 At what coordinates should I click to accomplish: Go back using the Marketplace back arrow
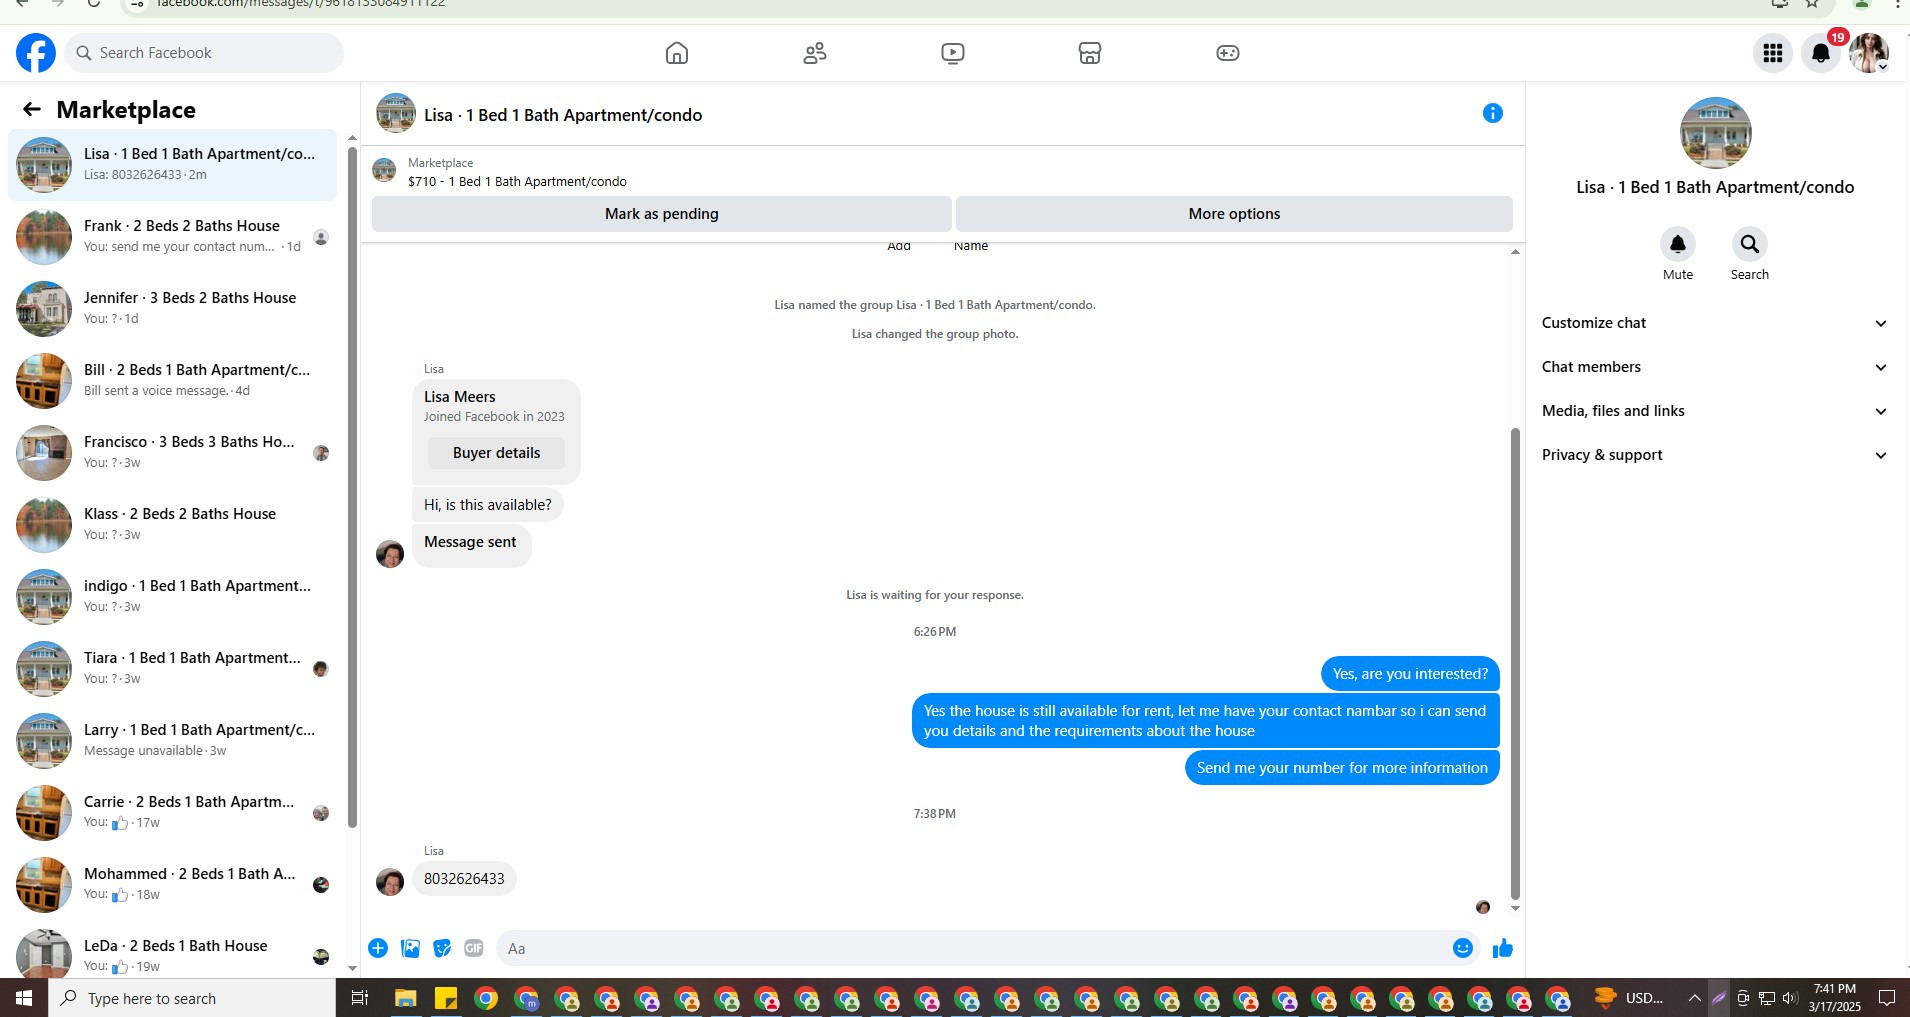click(32, 110)
